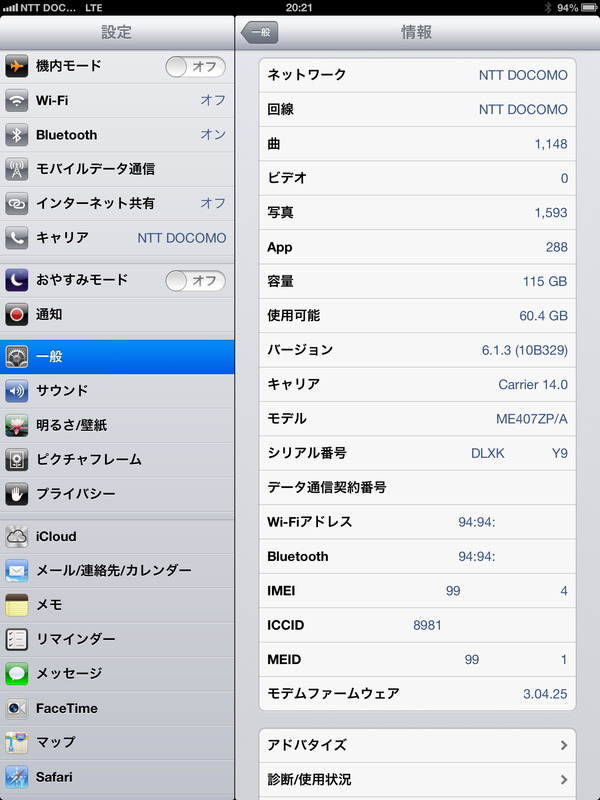Viewport: 600px width, 800px height.
Task: Tap the mobile data antenna icon
Action: 16,169
